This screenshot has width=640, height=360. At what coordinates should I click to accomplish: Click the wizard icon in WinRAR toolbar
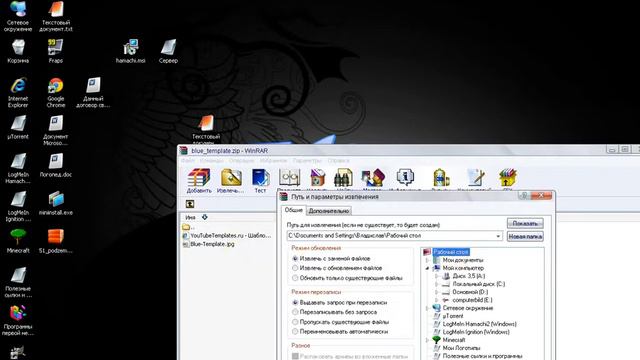373,179
